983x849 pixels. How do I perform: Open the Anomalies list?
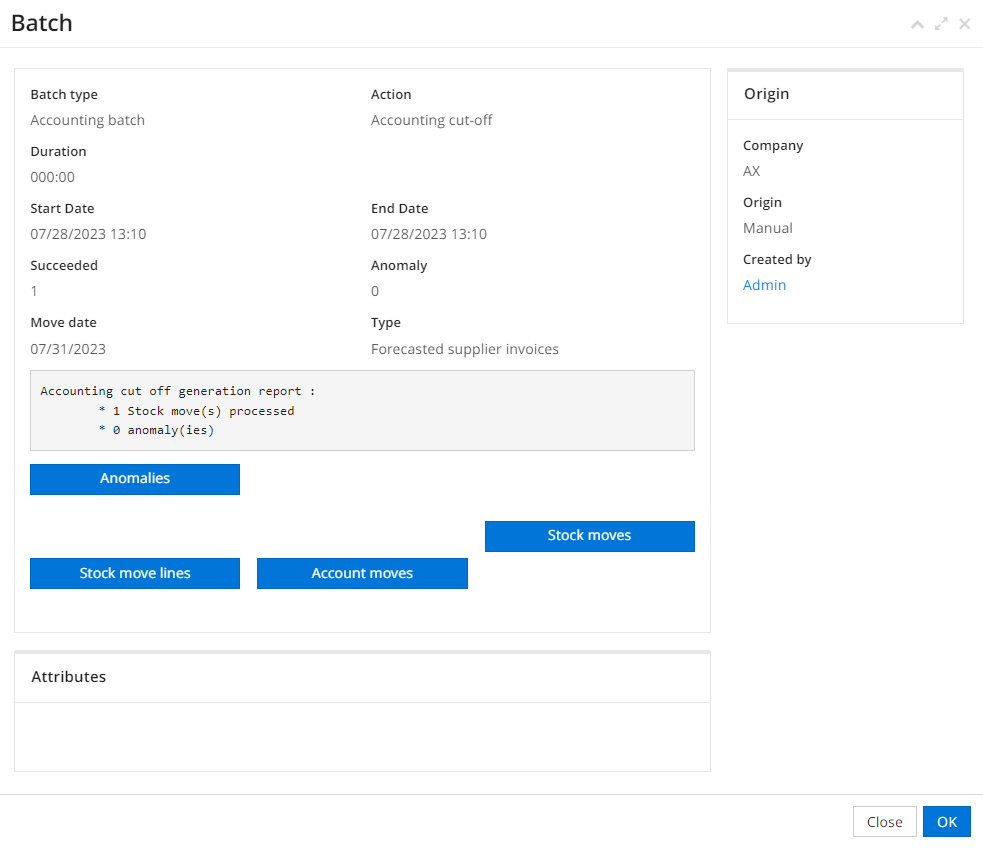(x=135, y=479)
